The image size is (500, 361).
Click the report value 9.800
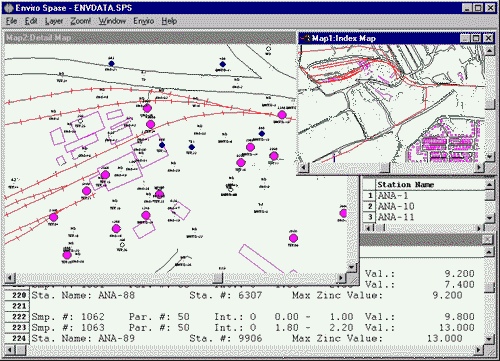pos(459,317)
